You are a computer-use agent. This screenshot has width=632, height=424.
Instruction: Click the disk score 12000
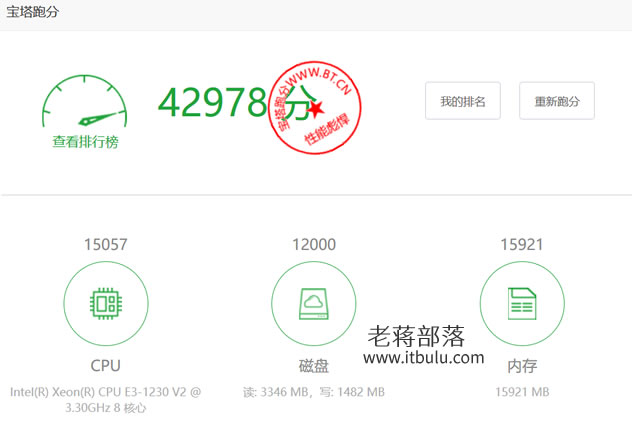tap(314, 244)
